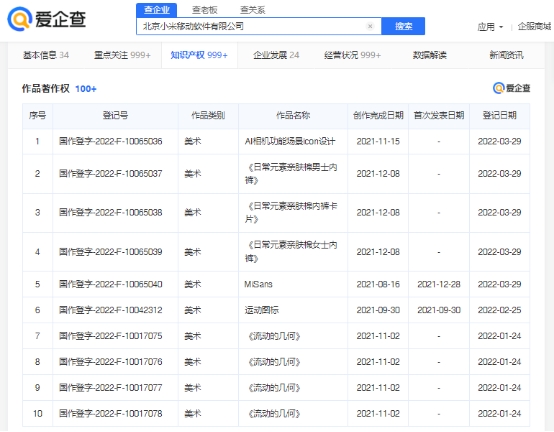Screen dimensions: 554x432
Task: Click work name 《日常元素亲肤棉女士内裤》
Action: [x=291, y=252]
